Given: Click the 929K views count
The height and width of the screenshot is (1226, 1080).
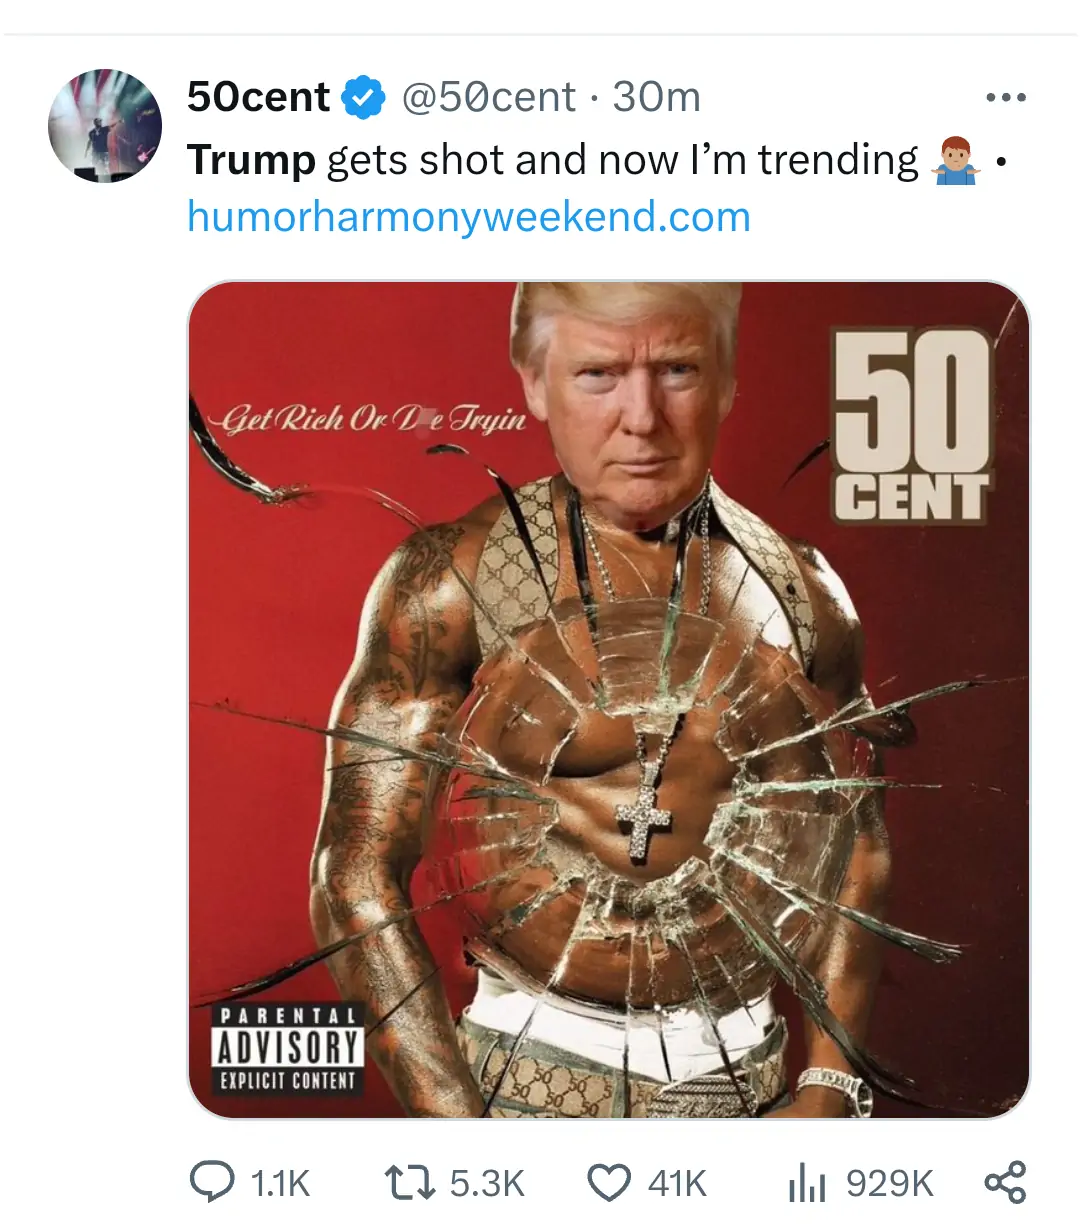Looking at the screenshot, I should point(889,1184).
